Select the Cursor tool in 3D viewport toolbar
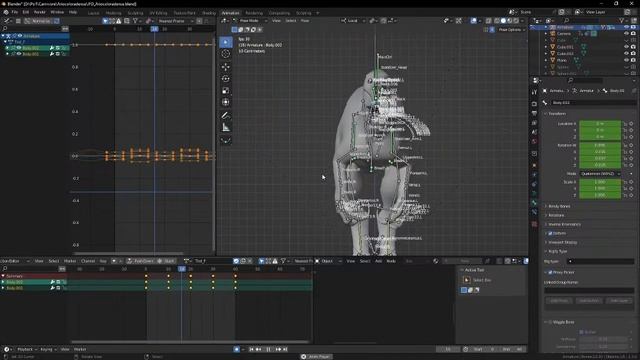This screenshot has width=640, height=360. 226,54
